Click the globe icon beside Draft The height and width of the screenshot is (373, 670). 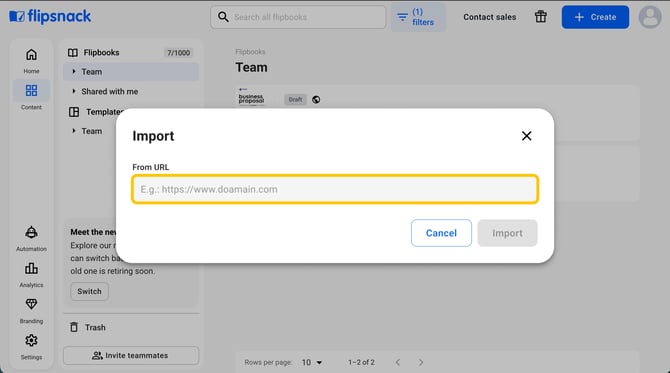316,100
